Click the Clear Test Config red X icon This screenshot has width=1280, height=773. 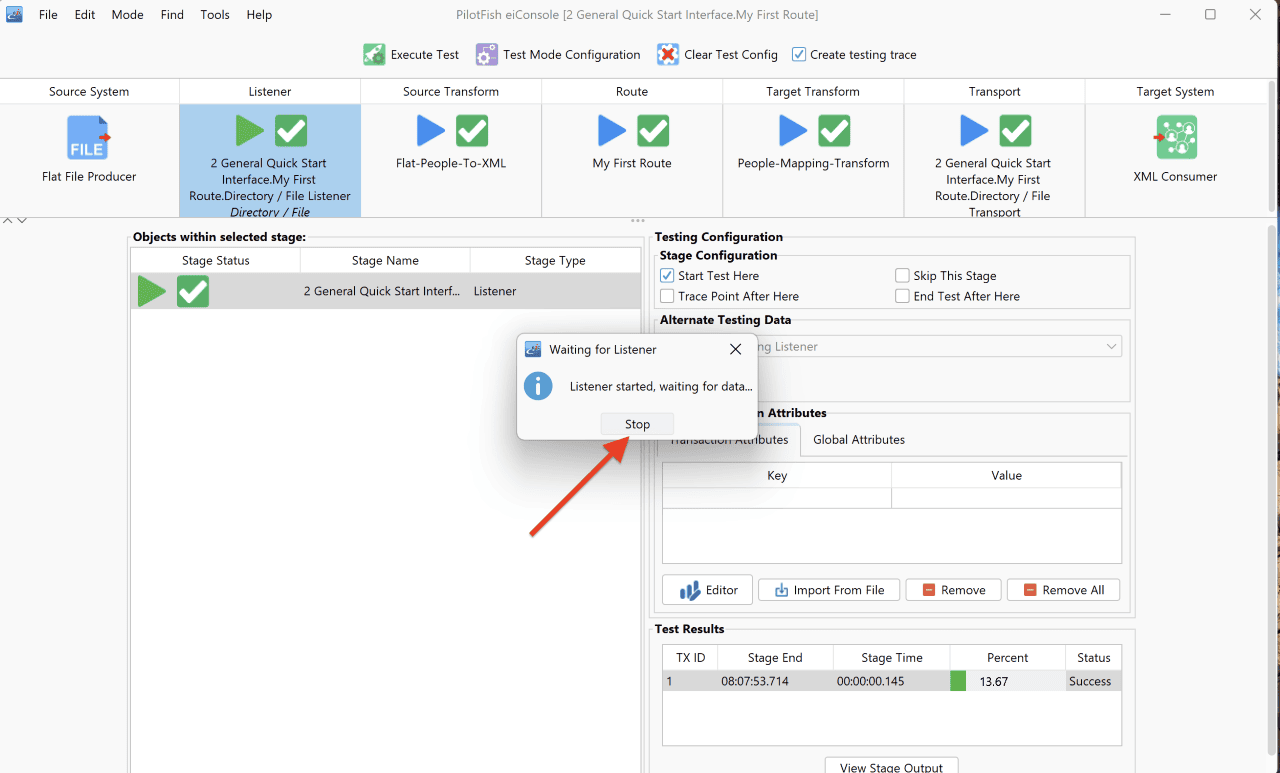668,55
